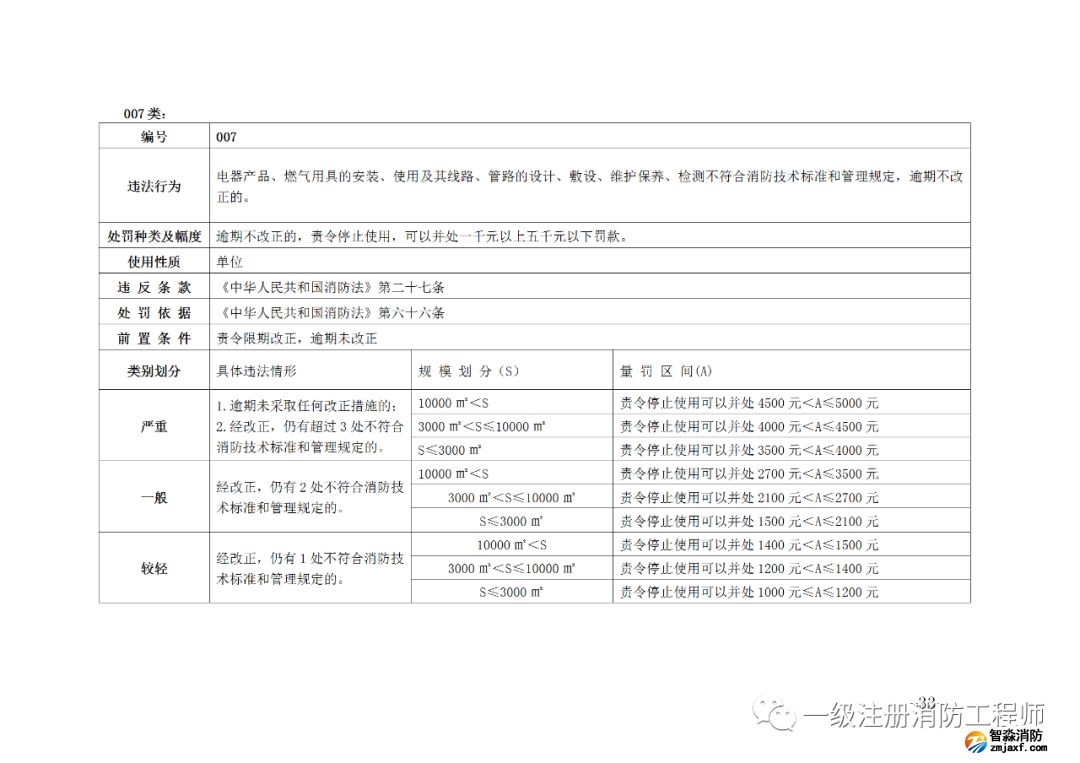Select the 一般 category cell
1080x763 pixels.
click(x=154, y=497)
